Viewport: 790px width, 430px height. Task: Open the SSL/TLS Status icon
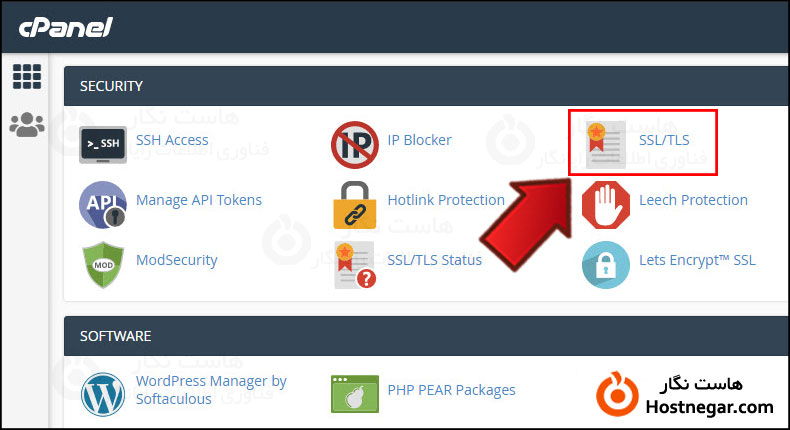(x=355, y=264)
